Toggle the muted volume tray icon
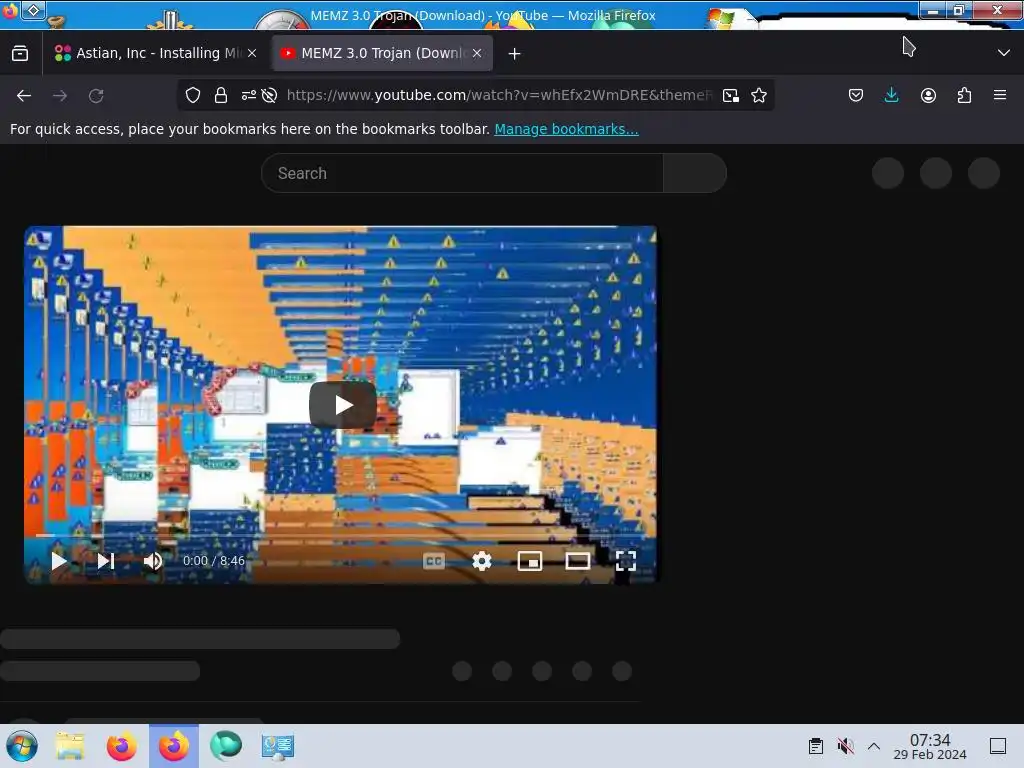The width and height of the screenshot is (1024, 768). 846,746
